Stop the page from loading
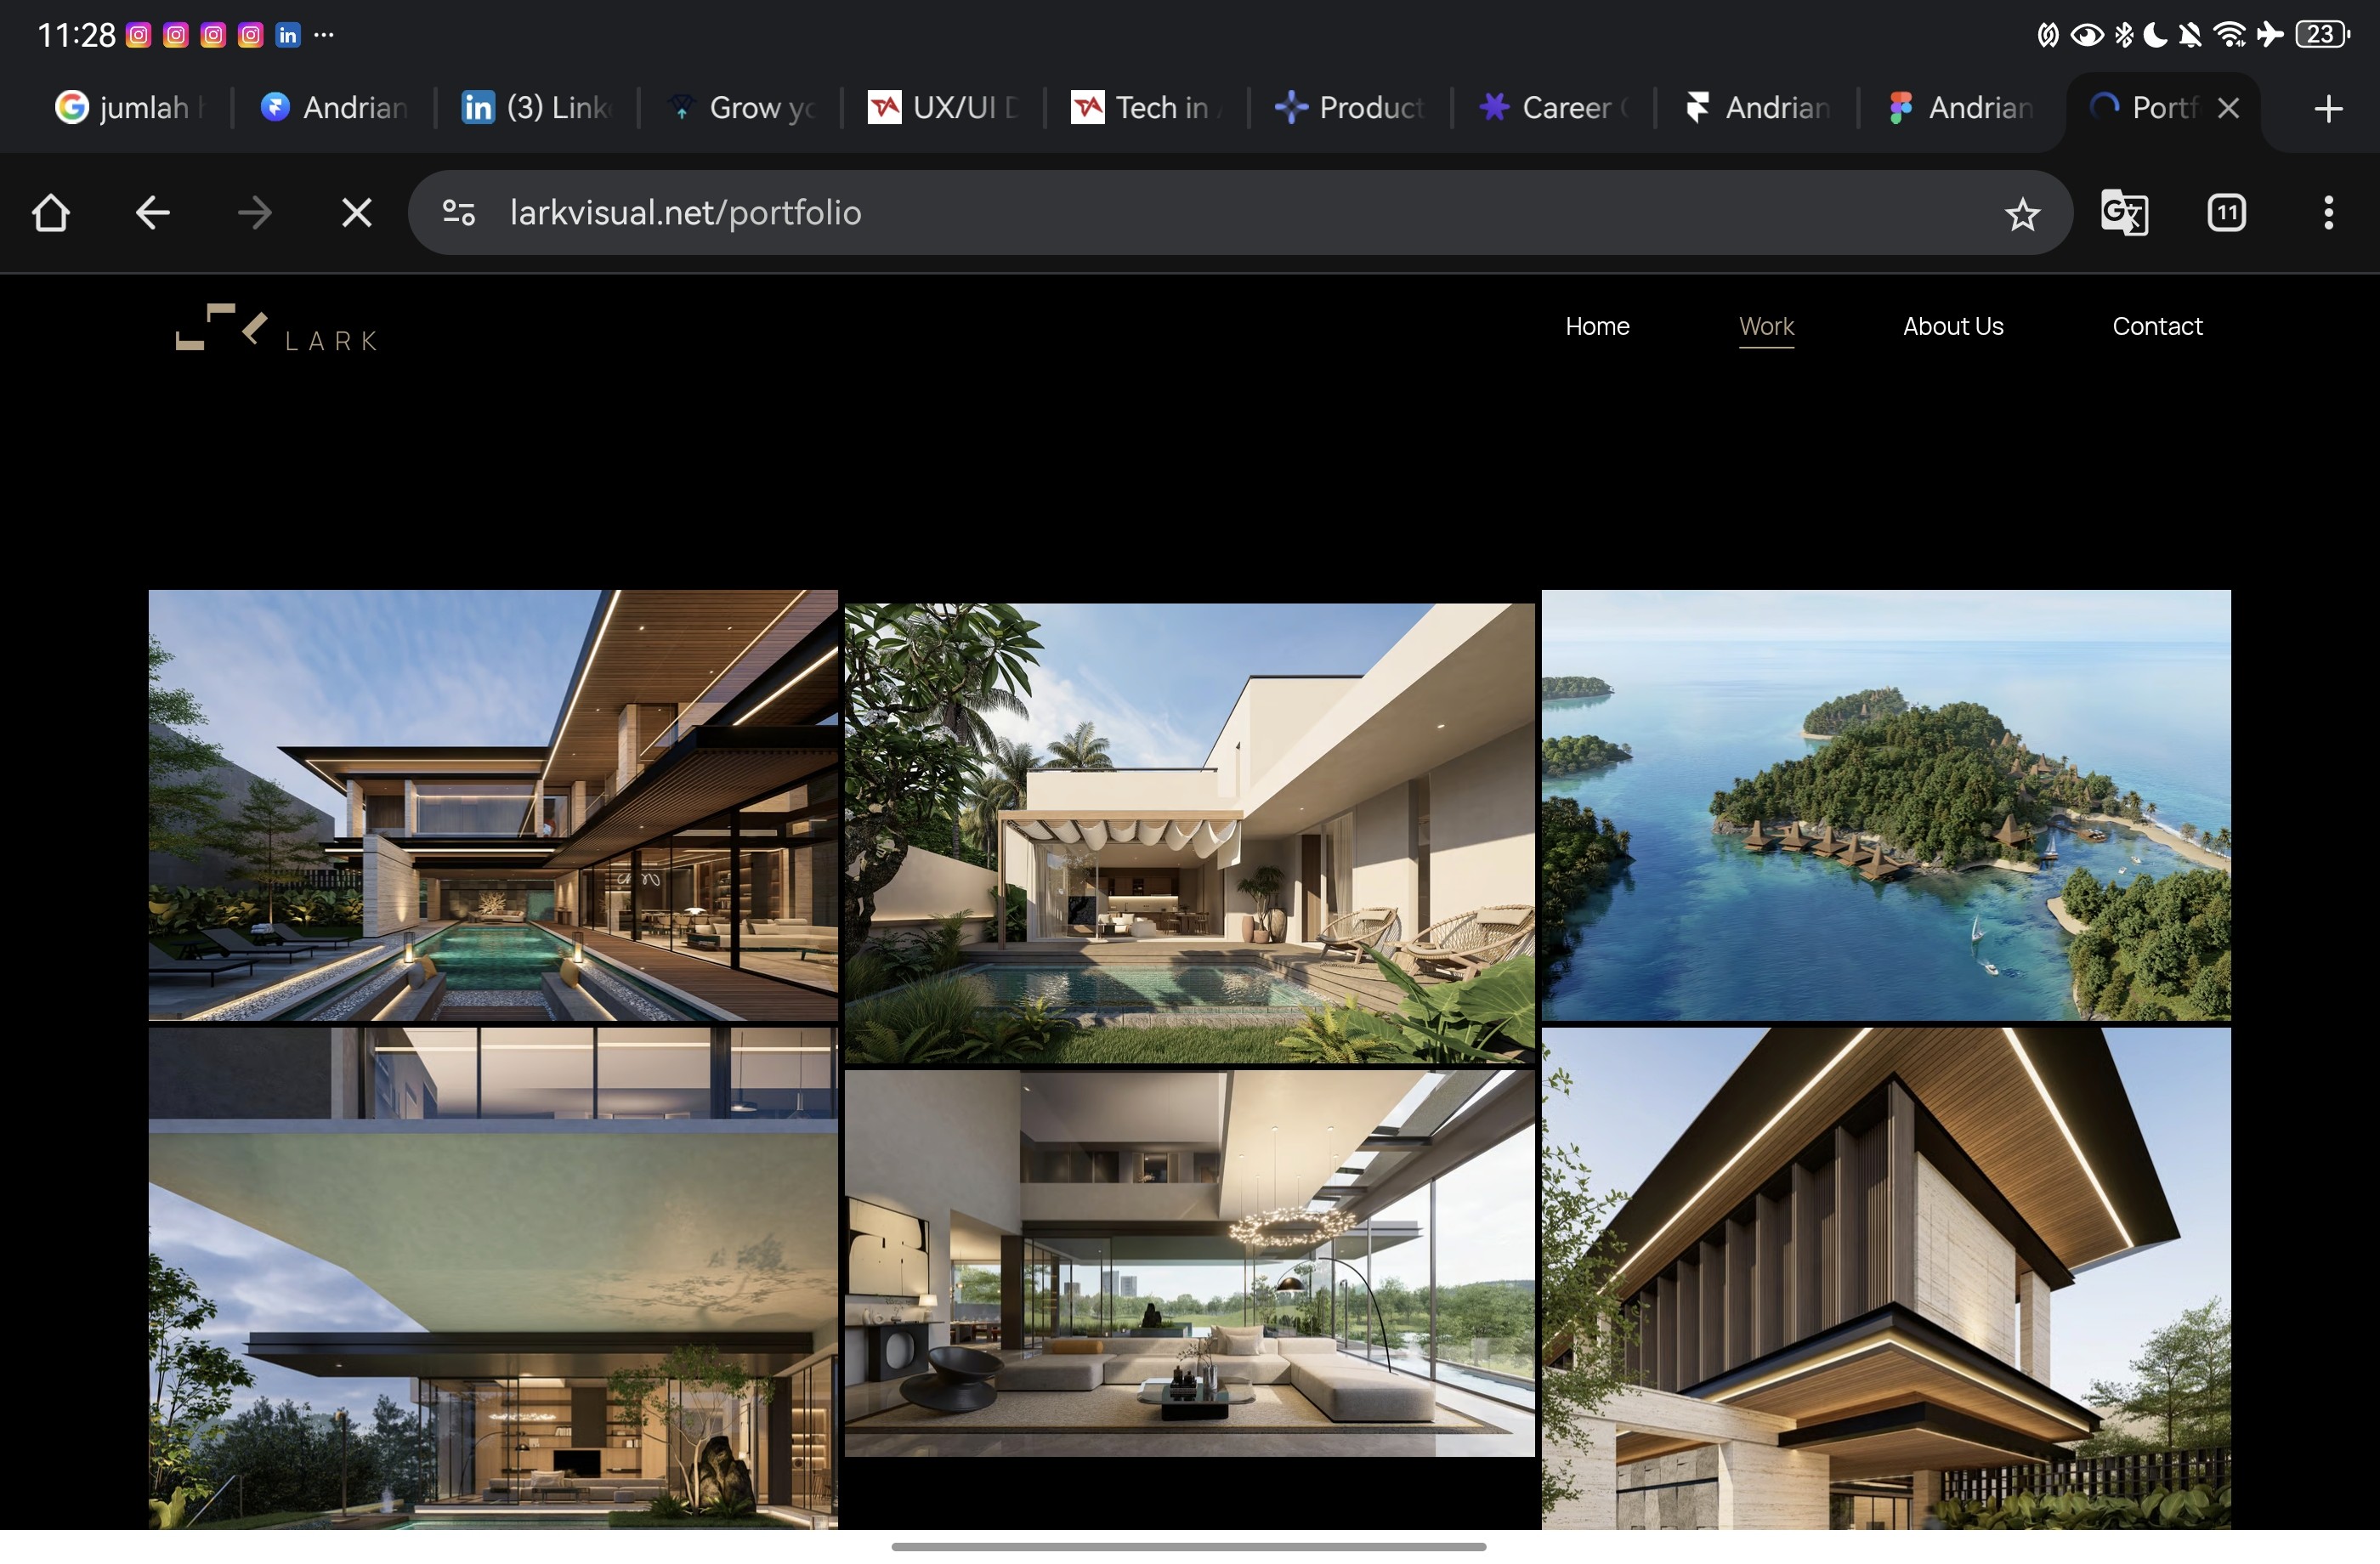 (x=356, y=212)
